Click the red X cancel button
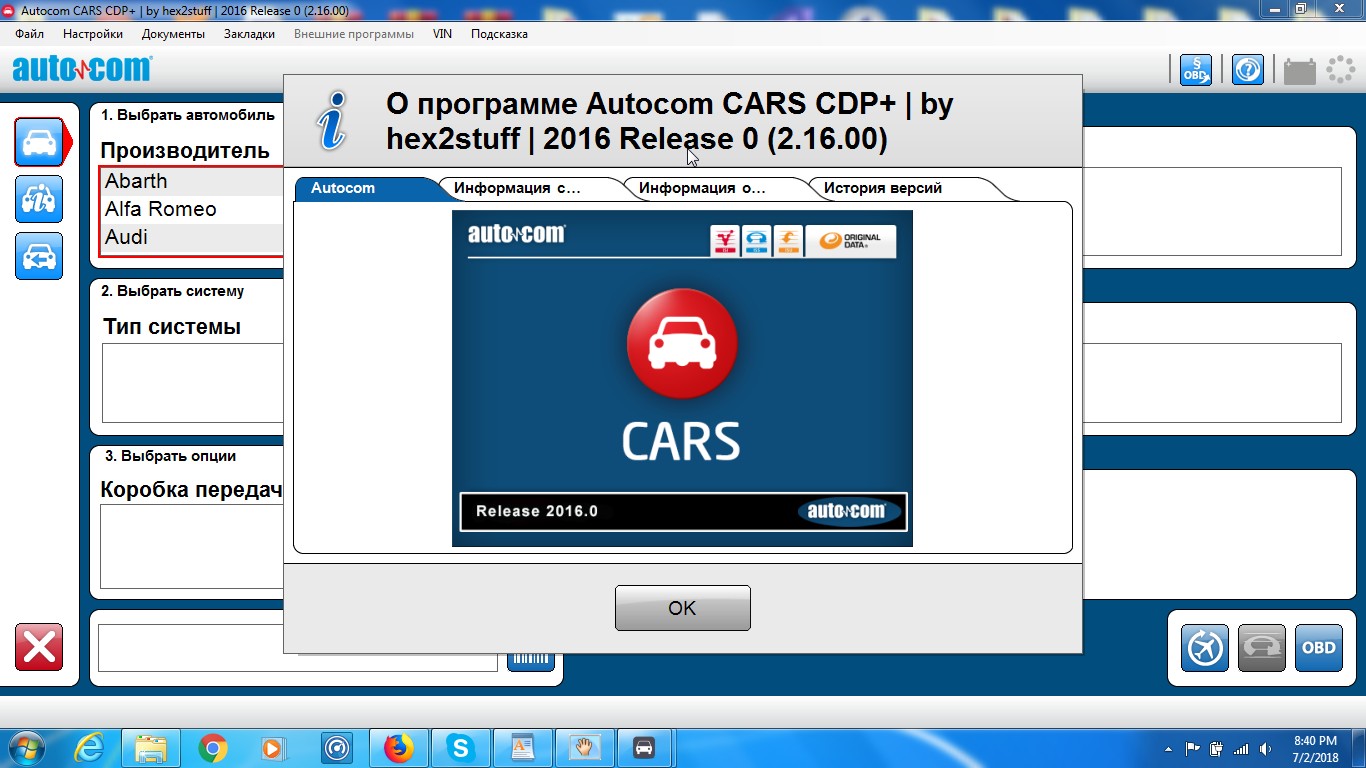The image size is (1366, 768). [x=39, y=647]
